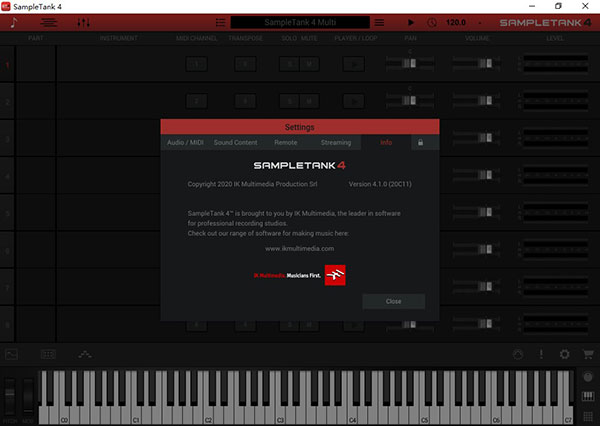This screenshot has width=600, height=426.
Task: Open the Mix view lines icon
Action: [x=49, y=23]
